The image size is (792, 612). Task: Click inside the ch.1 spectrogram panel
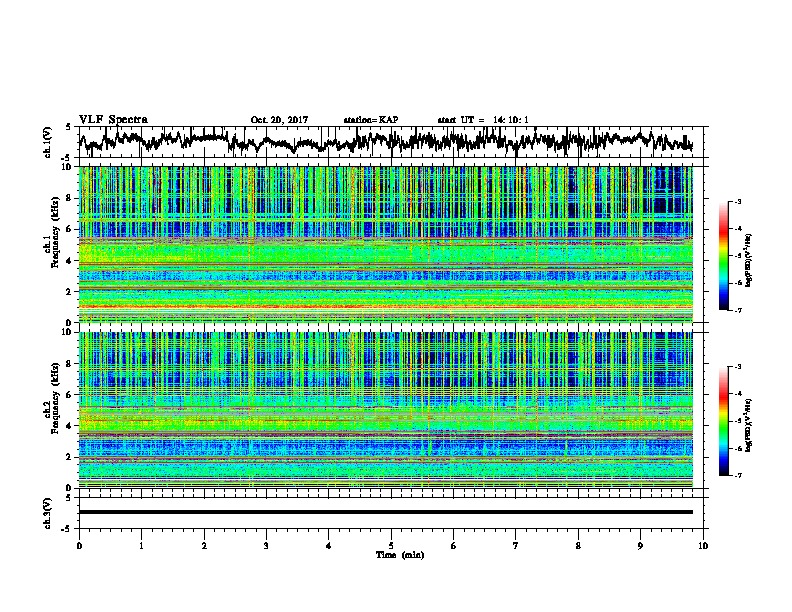coord(385,244)
